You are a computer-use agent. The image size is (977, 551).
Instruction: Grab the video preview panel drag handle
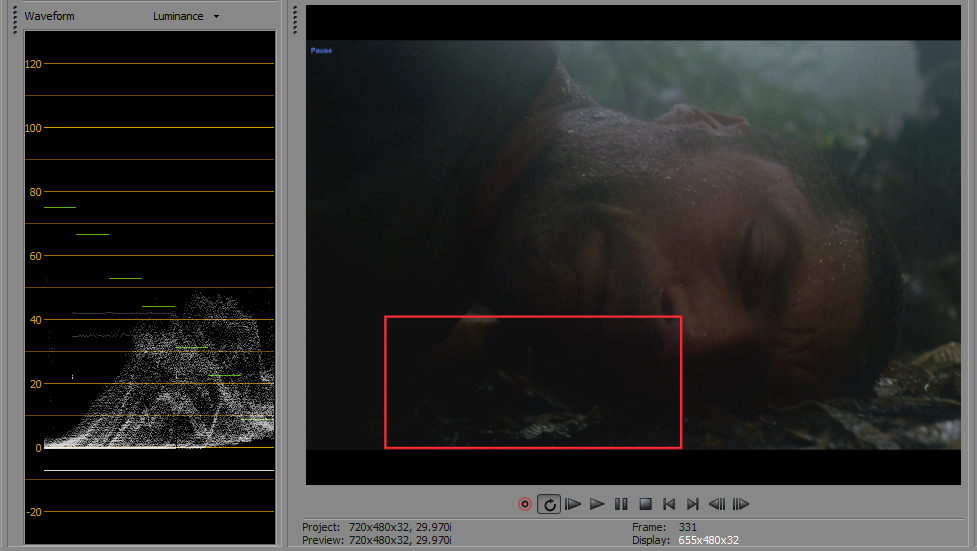295,20
